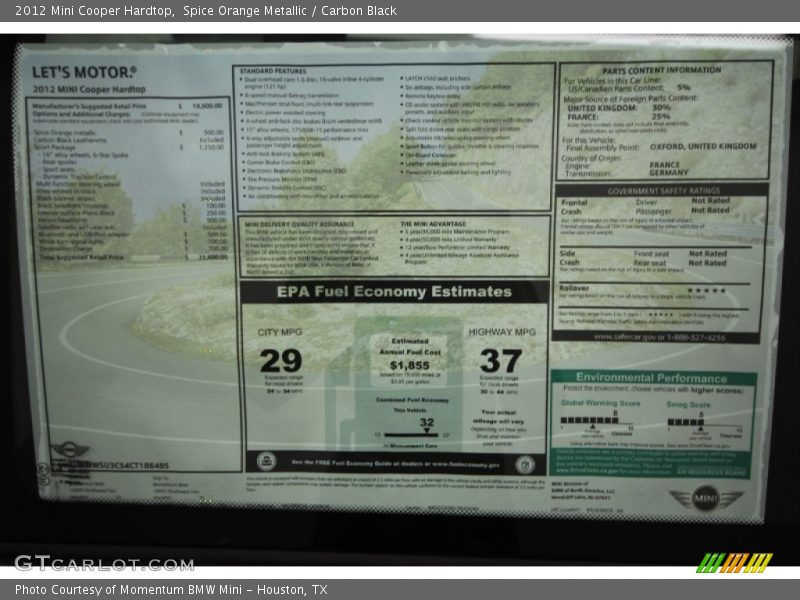
Task: Click the EPA seal beside the Fuel Economy Guide text
Action: [x=266, y=462]
